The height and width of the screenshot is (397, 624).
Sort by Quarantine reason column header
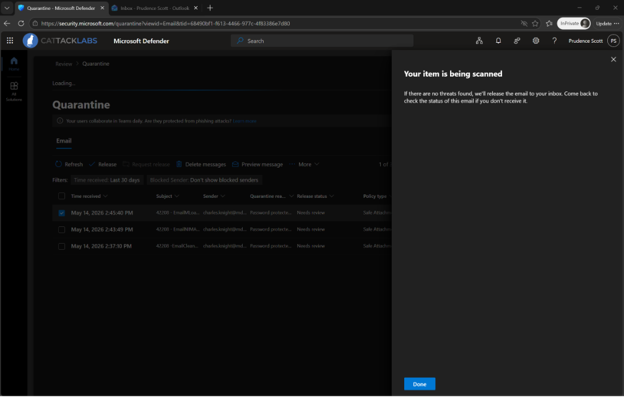pos(271,196)
